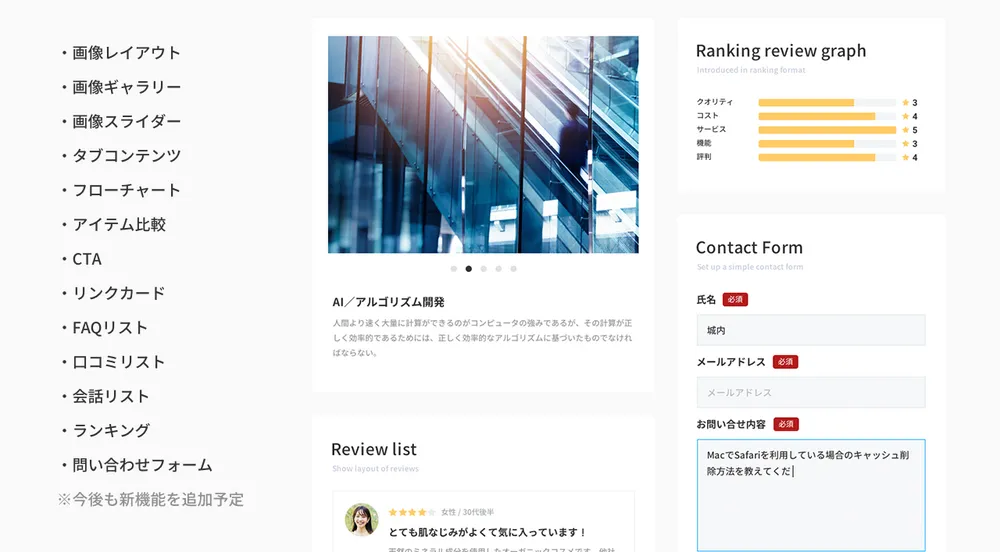
Task: Click the コスト rating bar
Action: point(827,116)
